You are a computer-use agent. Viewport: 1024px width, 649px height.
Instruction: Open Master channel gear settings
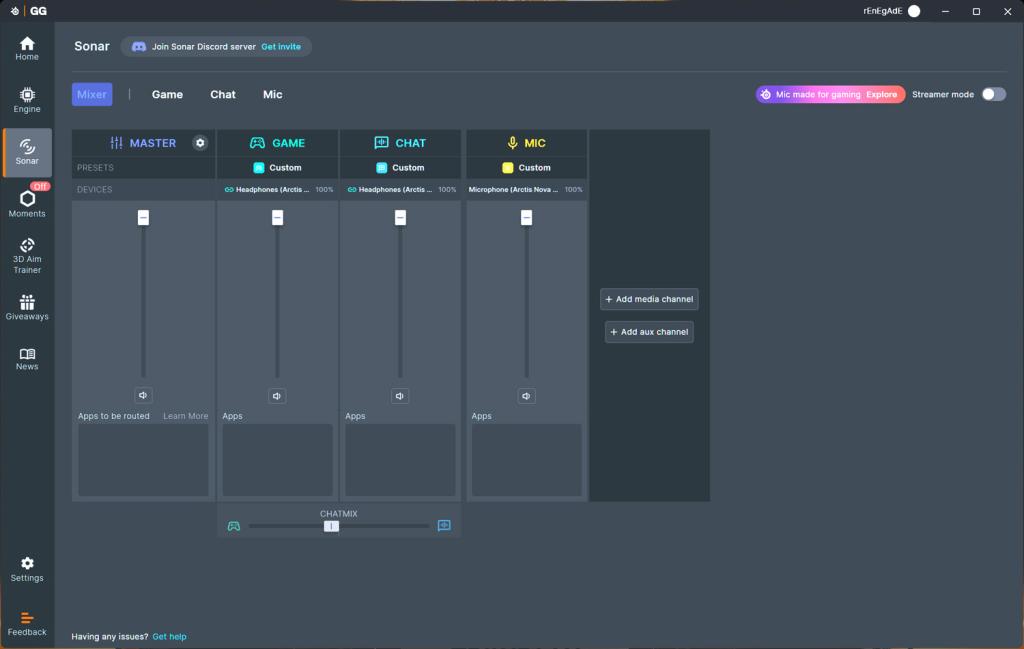coord(200,143)
